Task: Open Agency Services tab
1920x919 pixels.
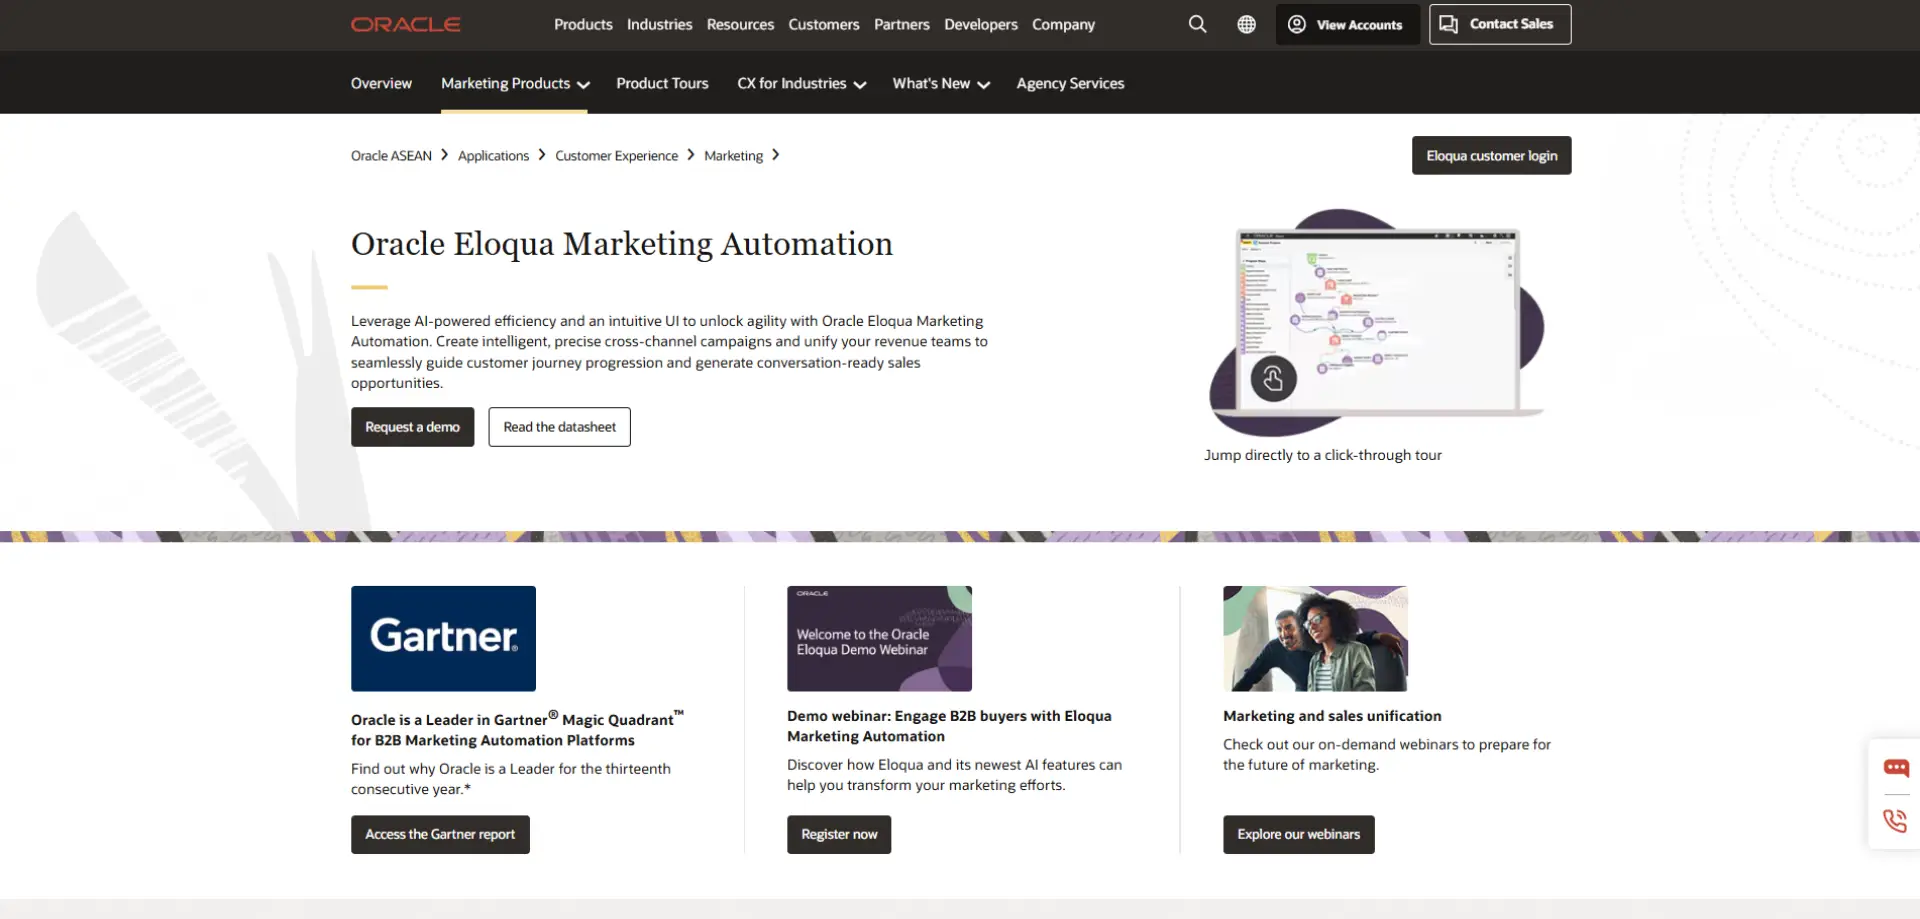Action: [x=1070, y=83]
